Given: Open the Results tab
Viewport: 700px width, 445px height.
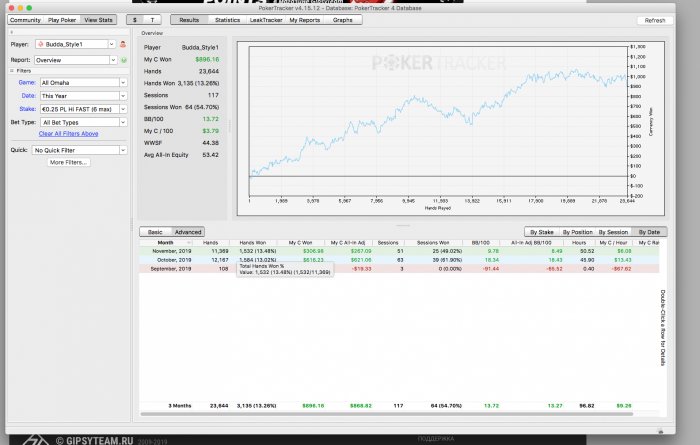Looking at the screenshot, I should [189, 20].
